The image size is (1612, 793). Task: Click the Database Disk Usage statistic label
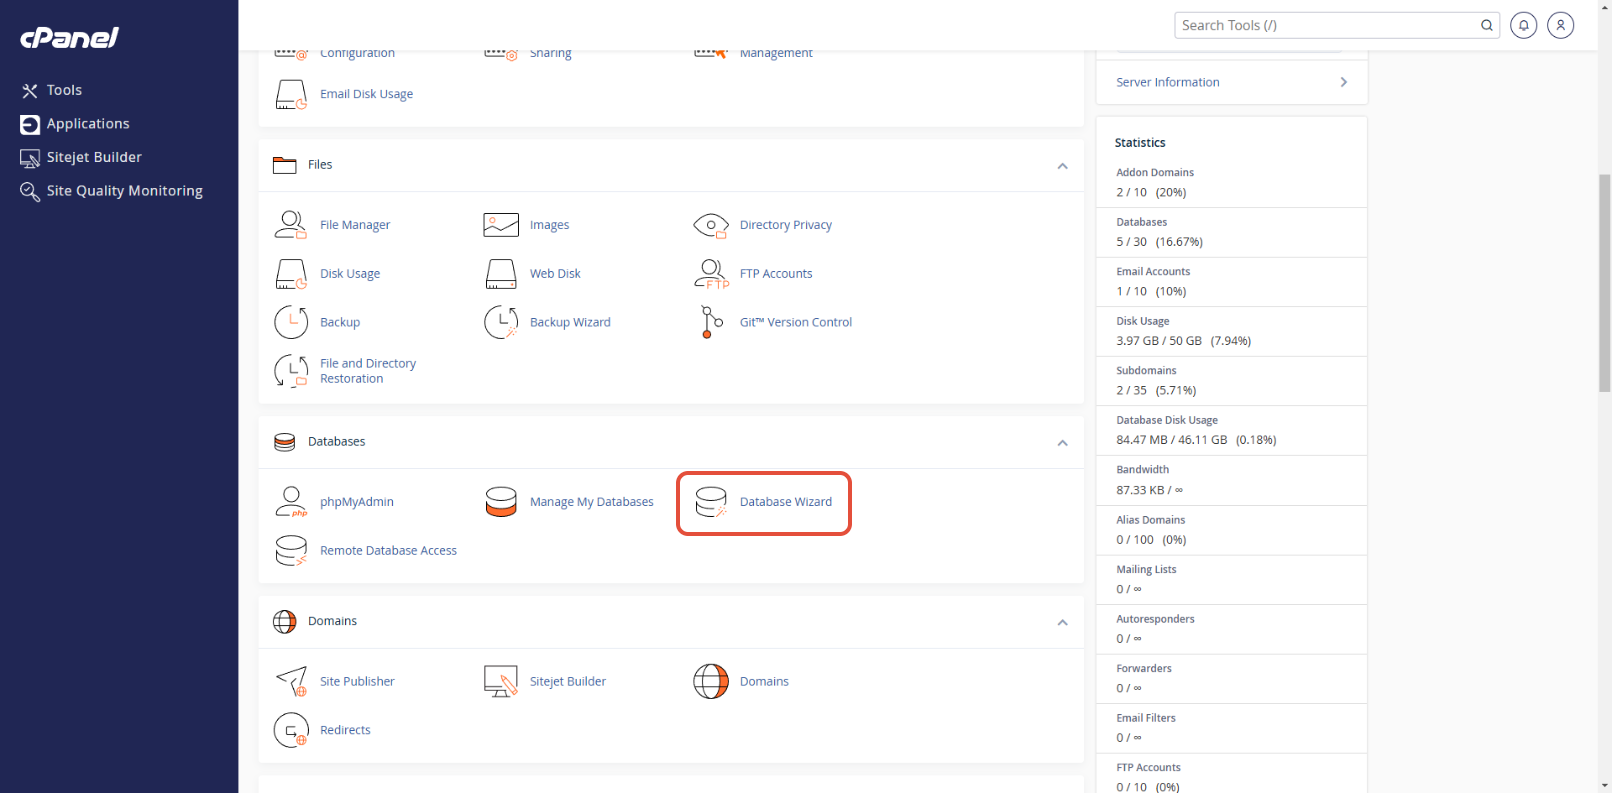[1167, 420]
